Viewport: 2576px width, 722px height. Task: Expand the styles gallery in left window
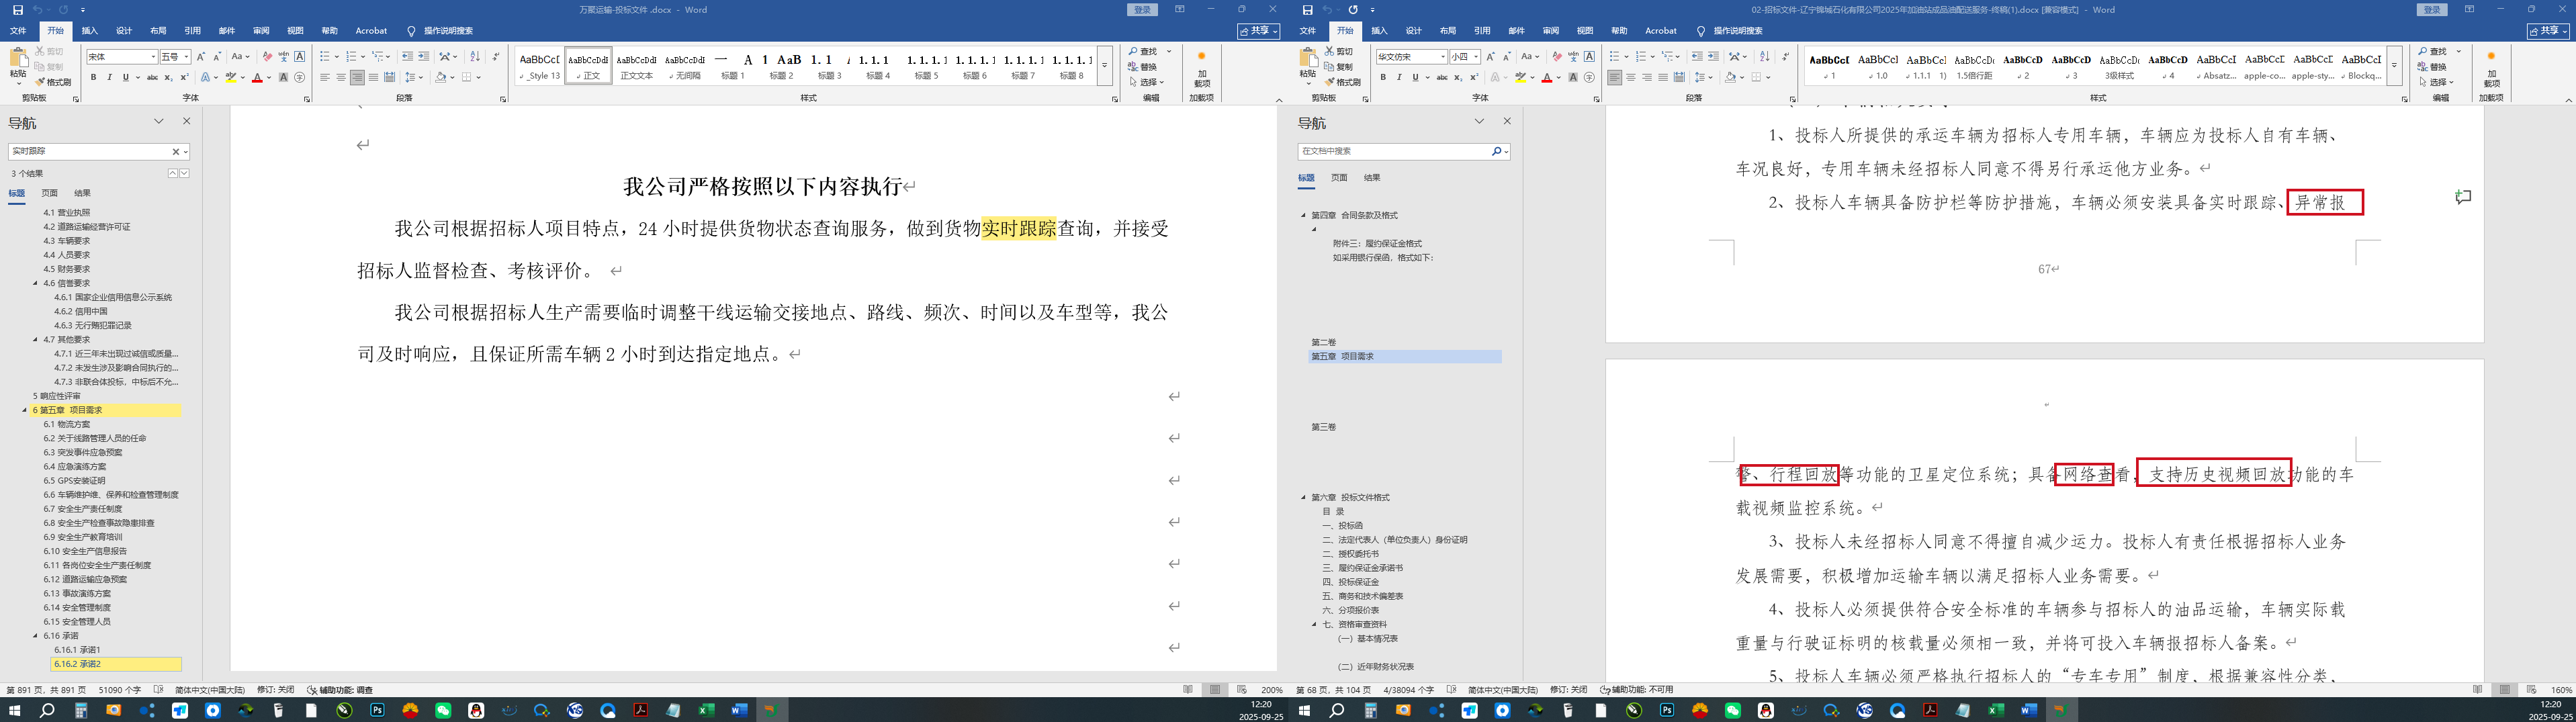tap(1105, 66)
